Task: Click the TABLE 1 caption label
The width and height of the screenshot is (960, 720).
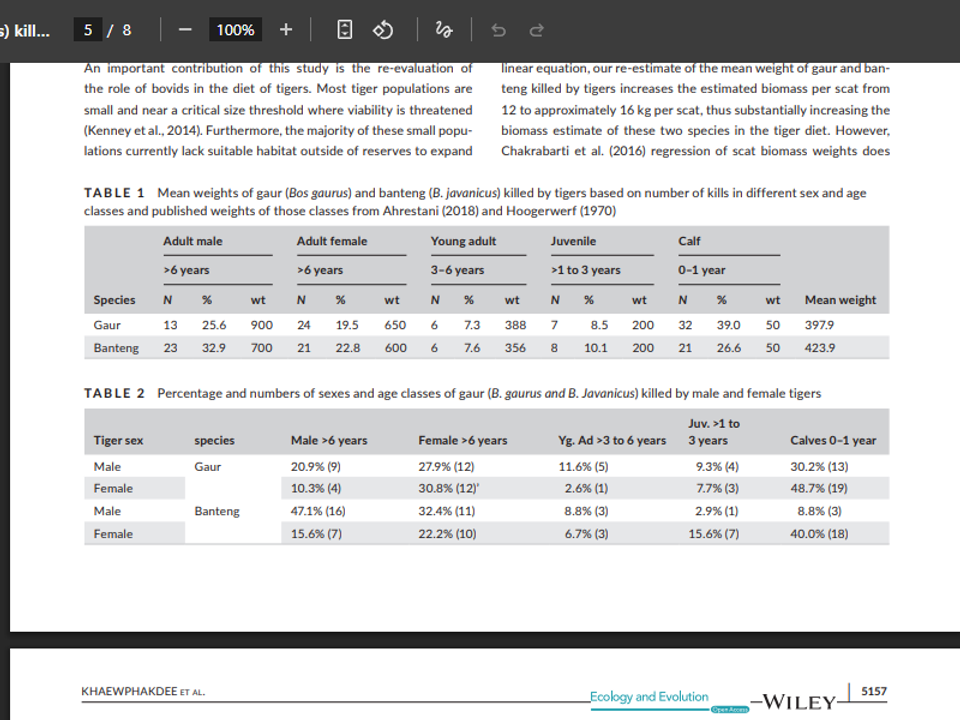Action: pyautogui.click(x=114, y=193)
